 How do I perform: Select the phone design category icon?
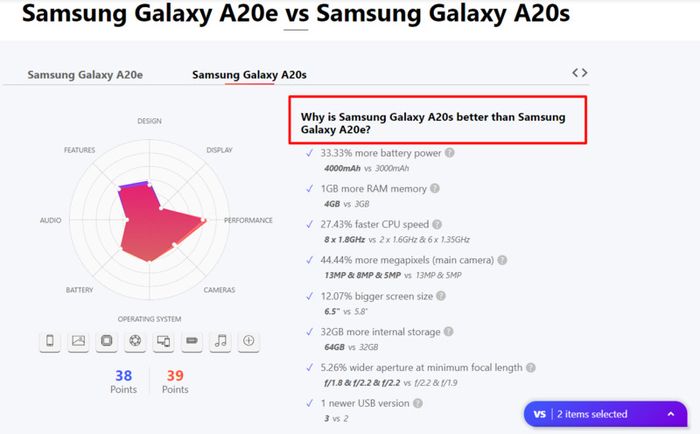tap(50, 342)
